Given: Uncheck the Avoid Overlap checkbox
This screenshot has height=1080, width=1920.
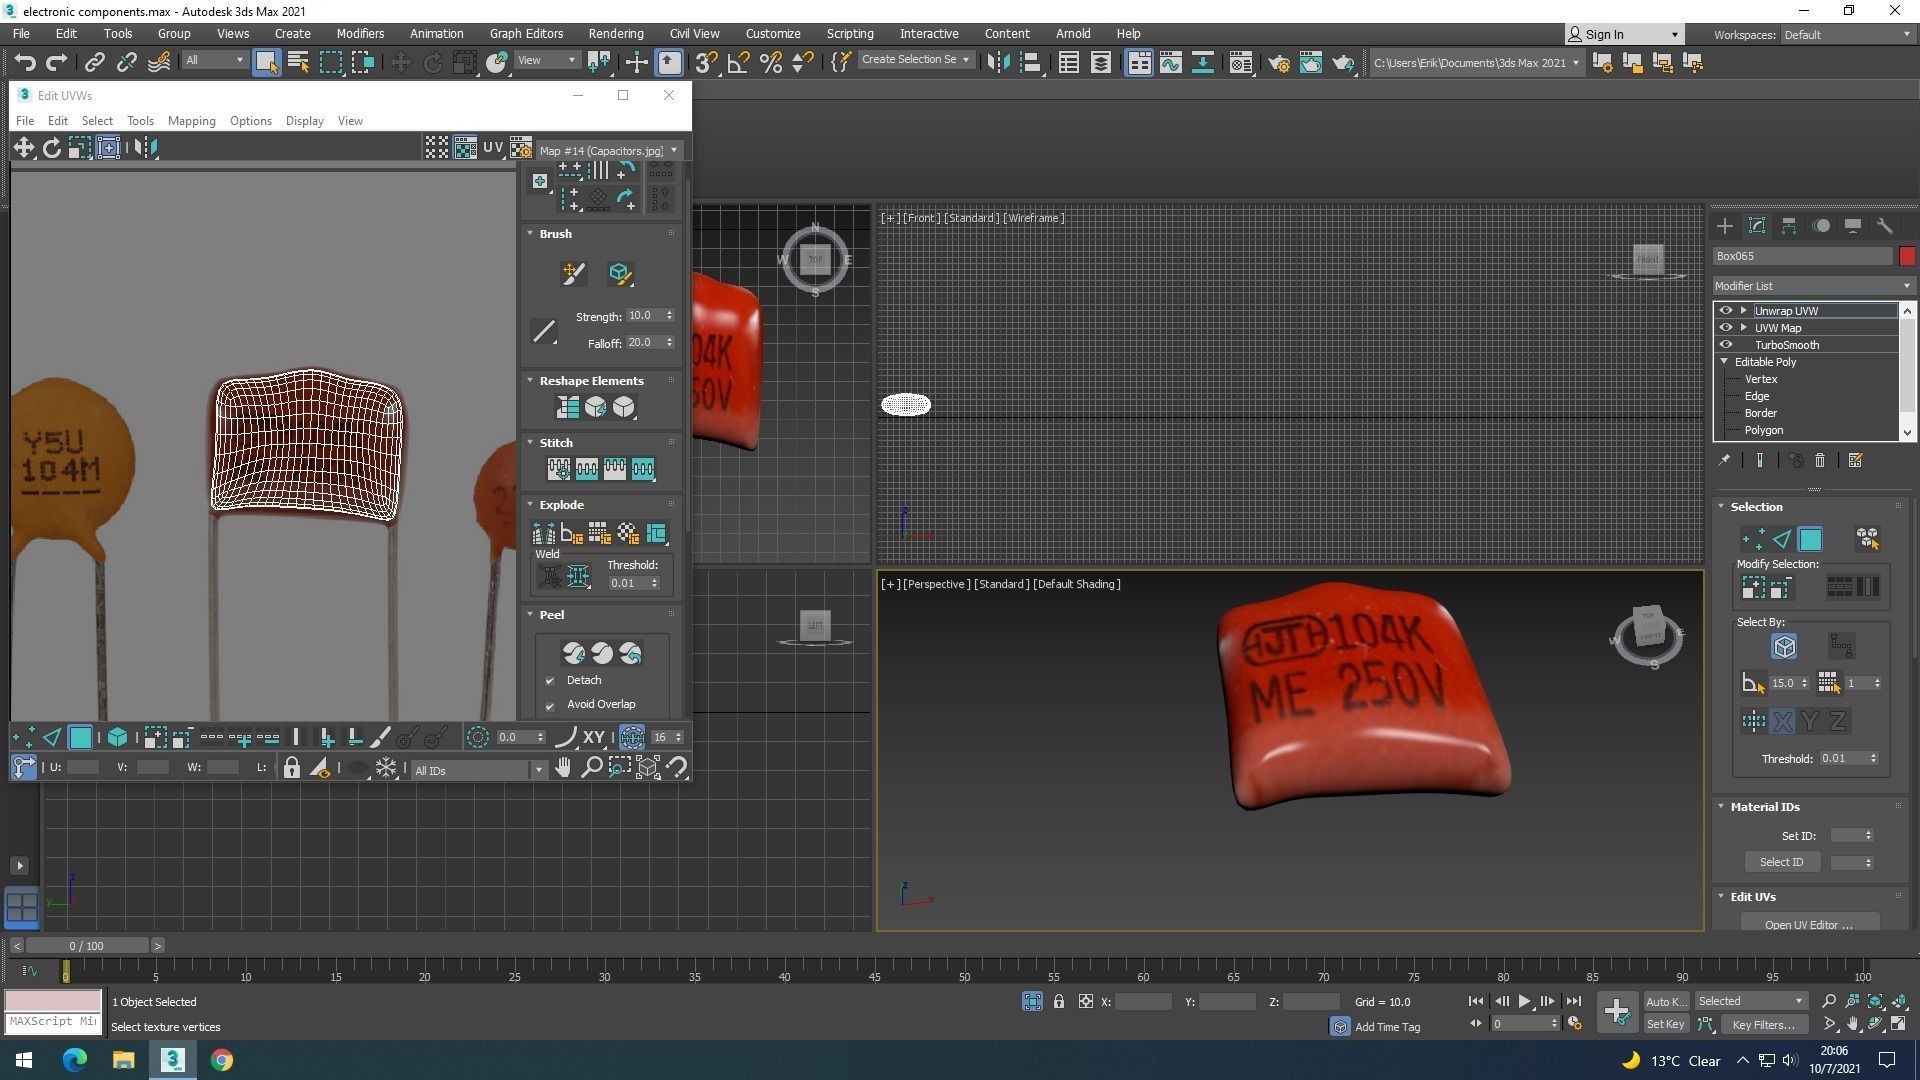Looking at the screenshot, I should coord(550,705).
